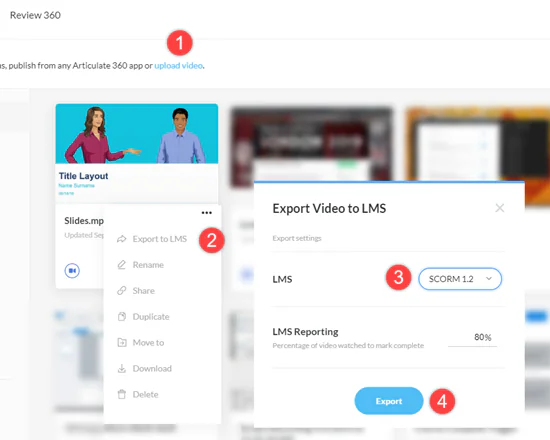Click the upload video link
The height and width of the screenshot is (440, 550).
[x=179, y=66]
